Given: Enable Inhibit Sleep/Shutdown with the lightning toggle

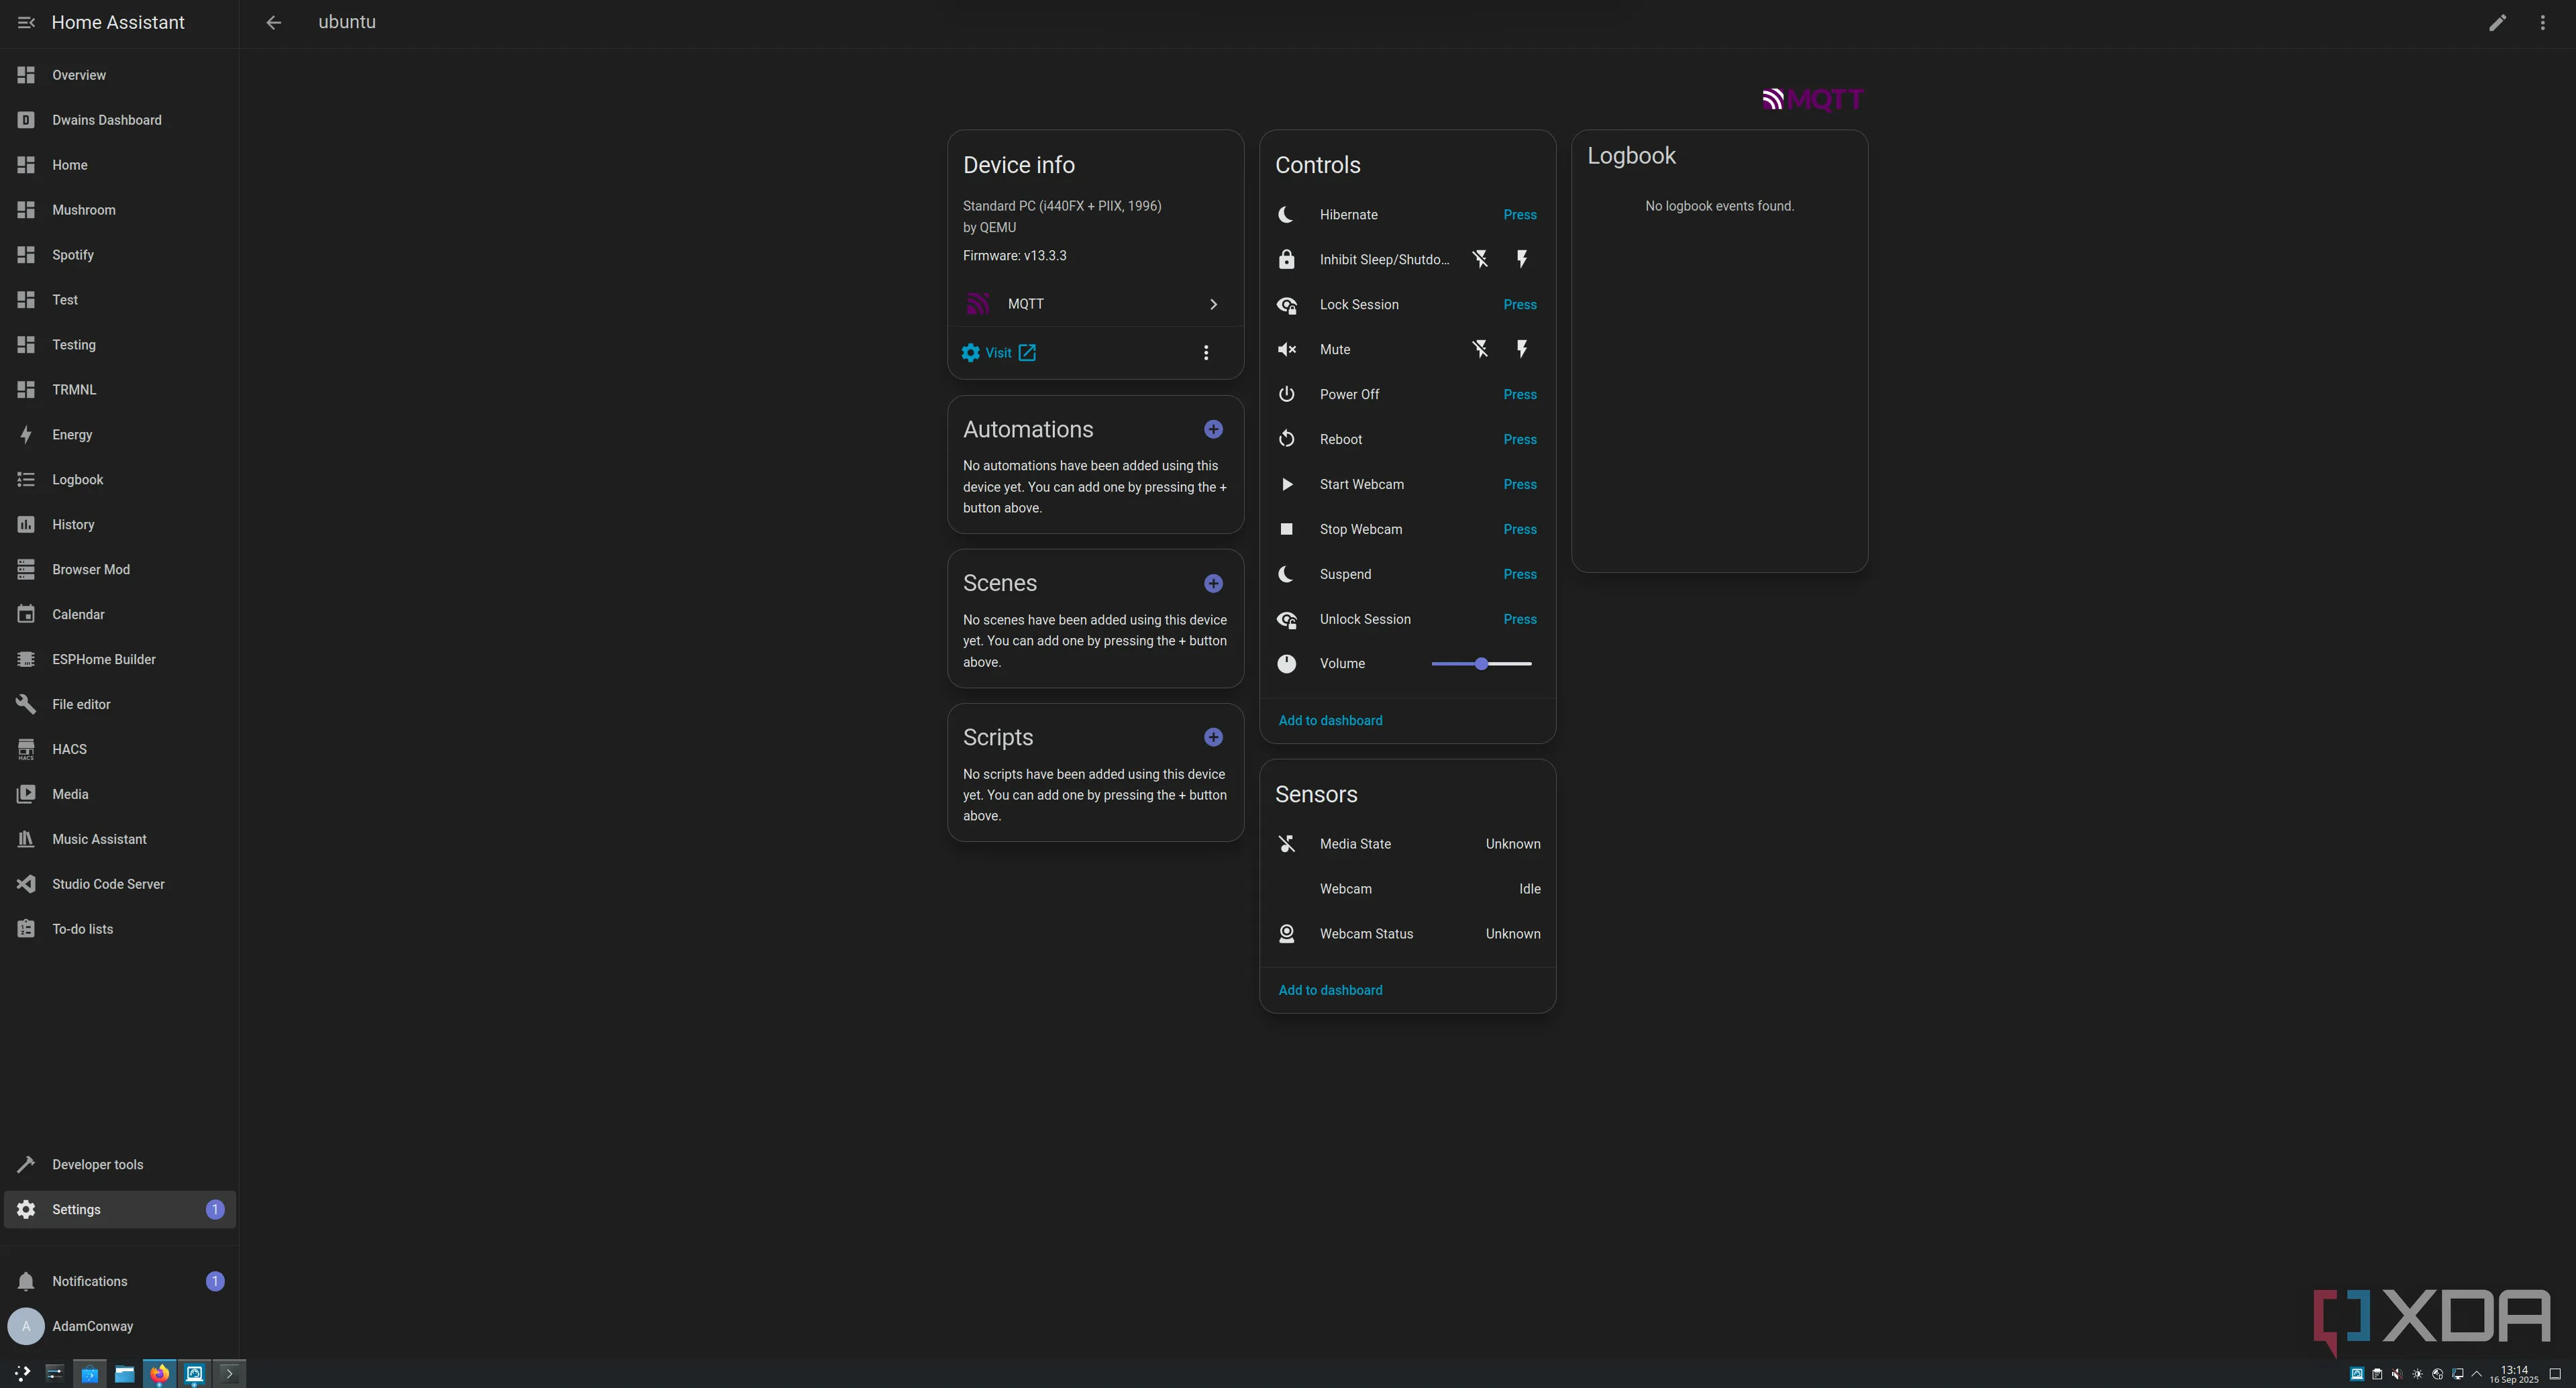Looking at the screenshot, I should 1521,259.
